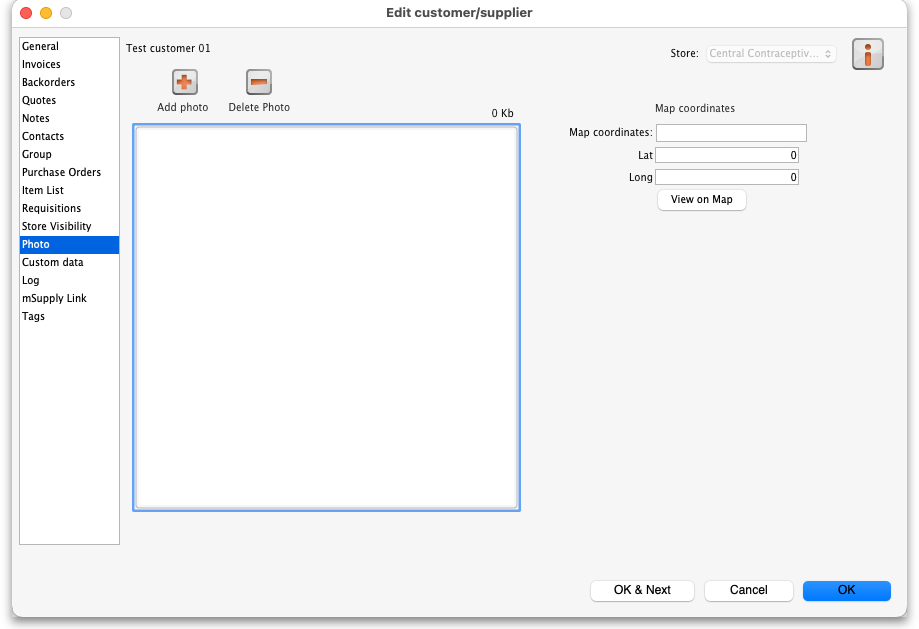The height and width of the screenshot is (629, 919).
Task: Click the View on Map button
Action: click(x=701, y=200)
